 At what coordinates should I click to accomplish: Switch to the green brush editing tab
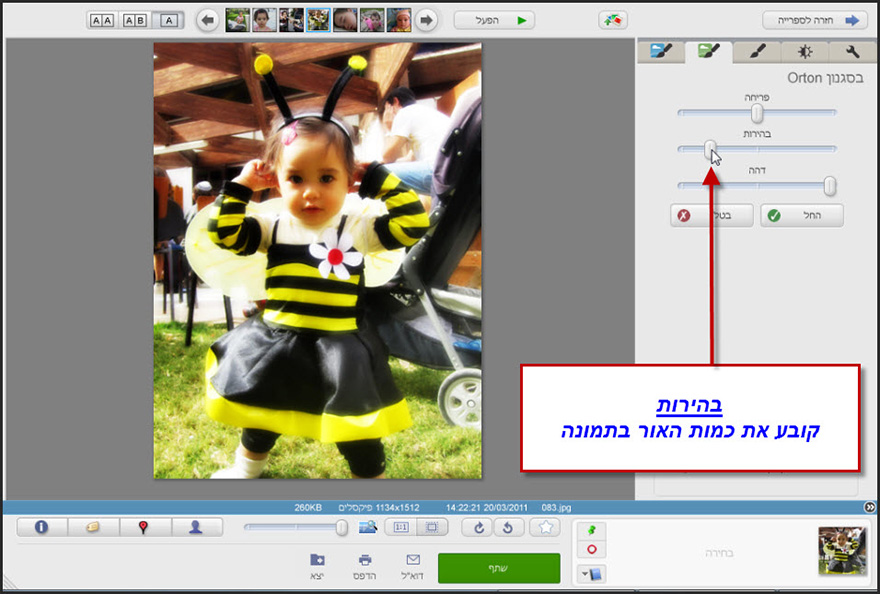click(x=709, y=50)
